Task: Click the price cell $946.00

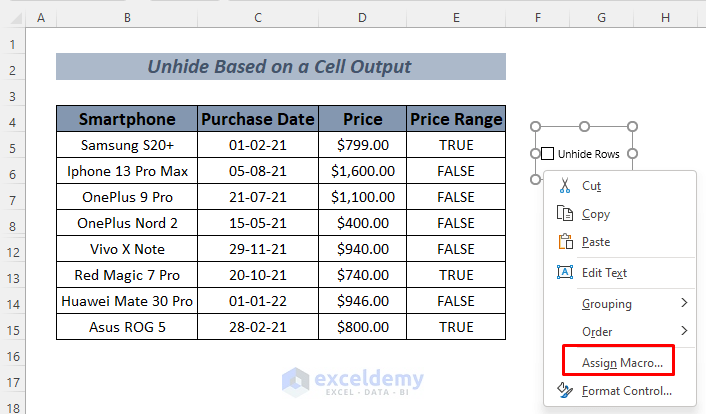Action: [x=362, y=301]
